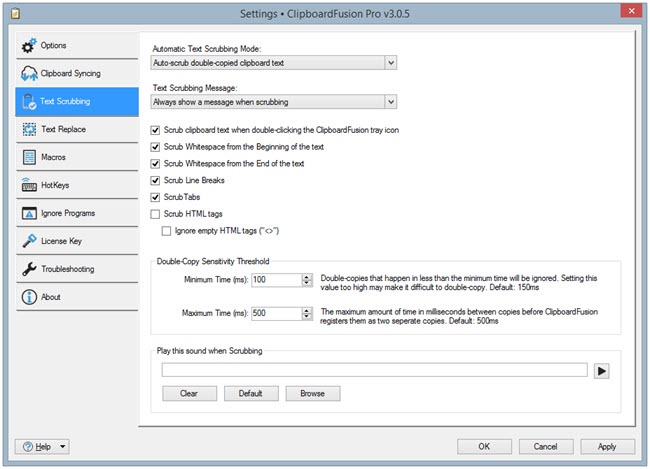Disable Scrub Tabs checkbox
The image size is (650, 469).
coord(155,197)
